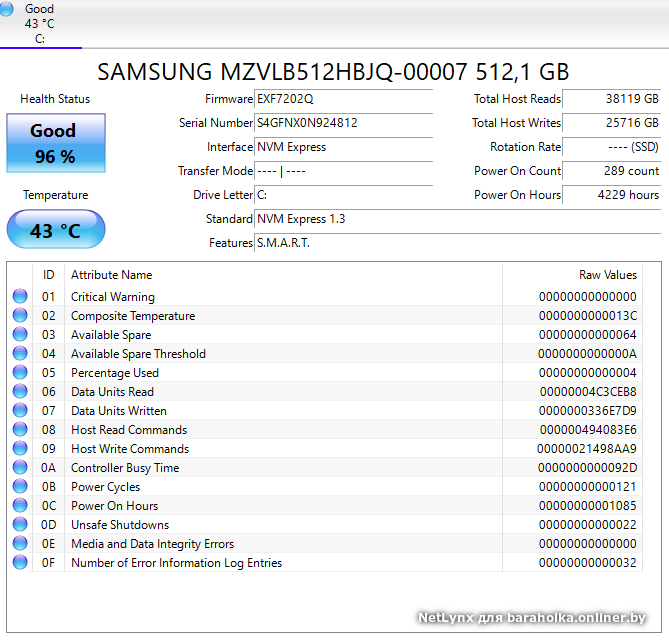Click the Total Host Reads value 38119 GB

point(611,99)
